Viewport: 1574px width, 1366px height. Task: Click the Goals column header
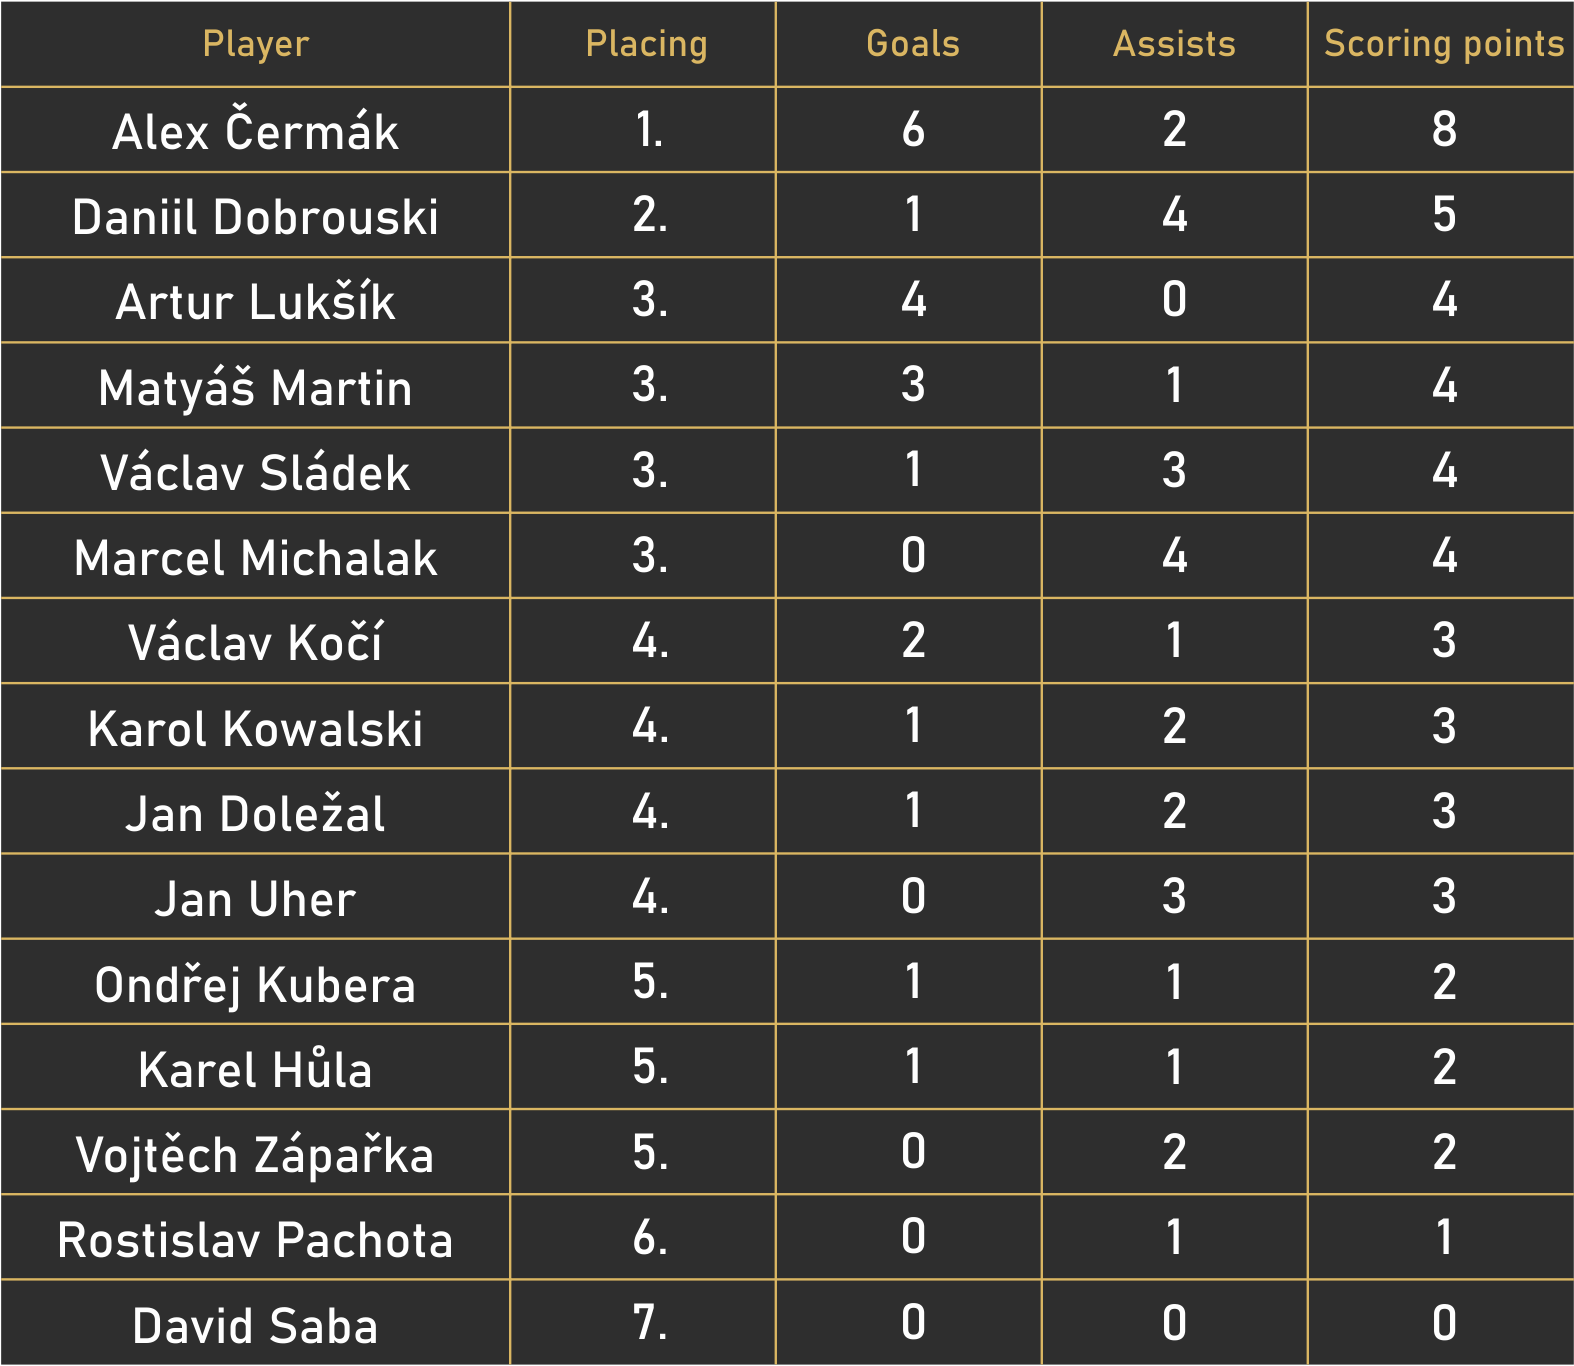coord(912,44)
